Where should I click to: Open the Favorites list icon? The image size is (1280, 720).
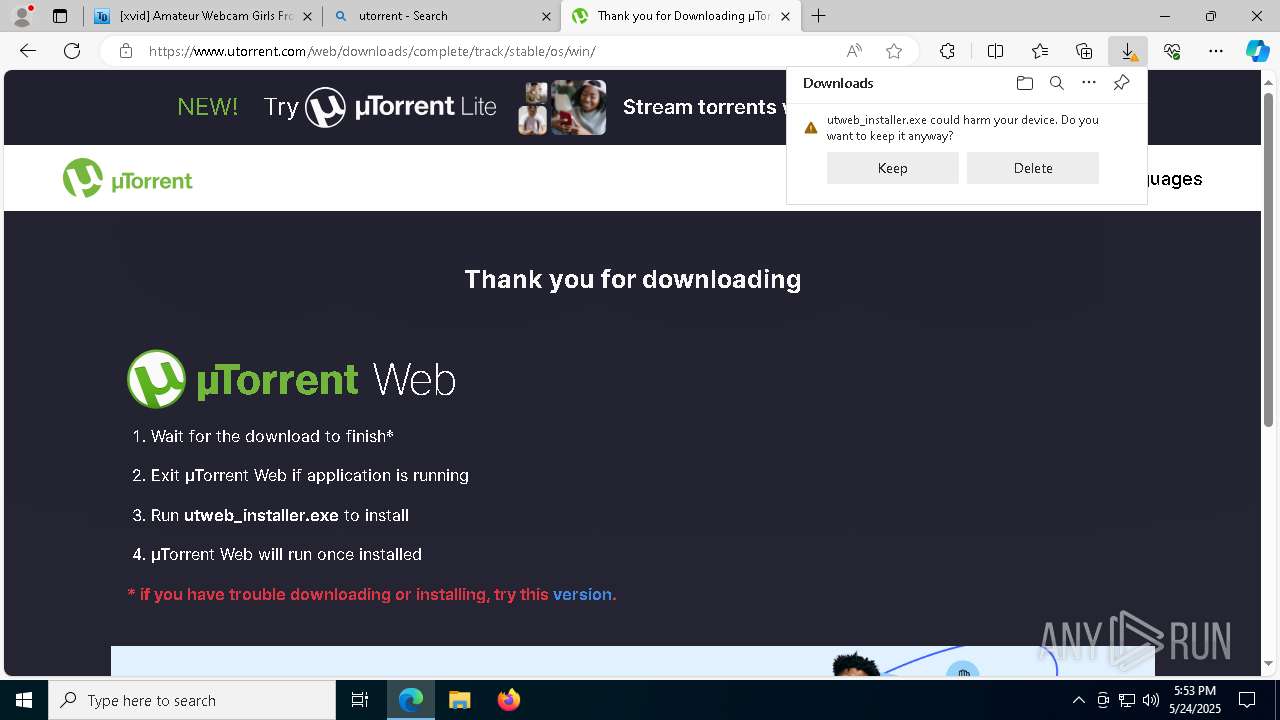coord(1040,51)
